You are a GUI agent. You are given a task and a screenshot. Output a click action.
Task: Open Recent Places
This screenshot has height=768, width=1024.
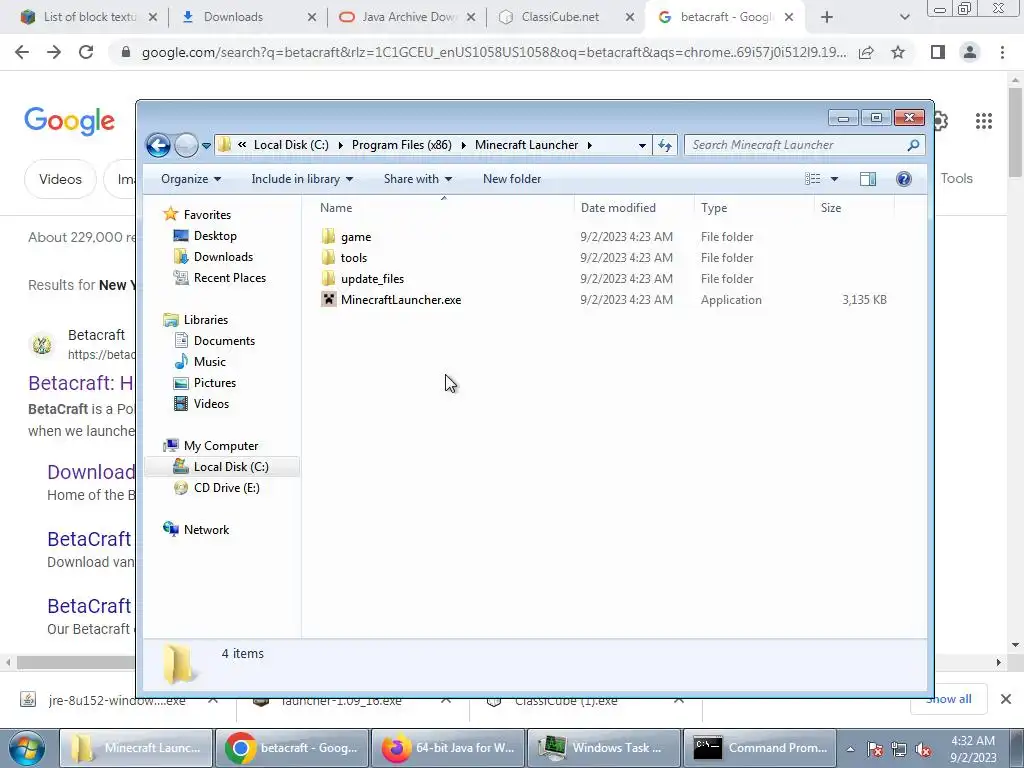(x=230, y=278)
